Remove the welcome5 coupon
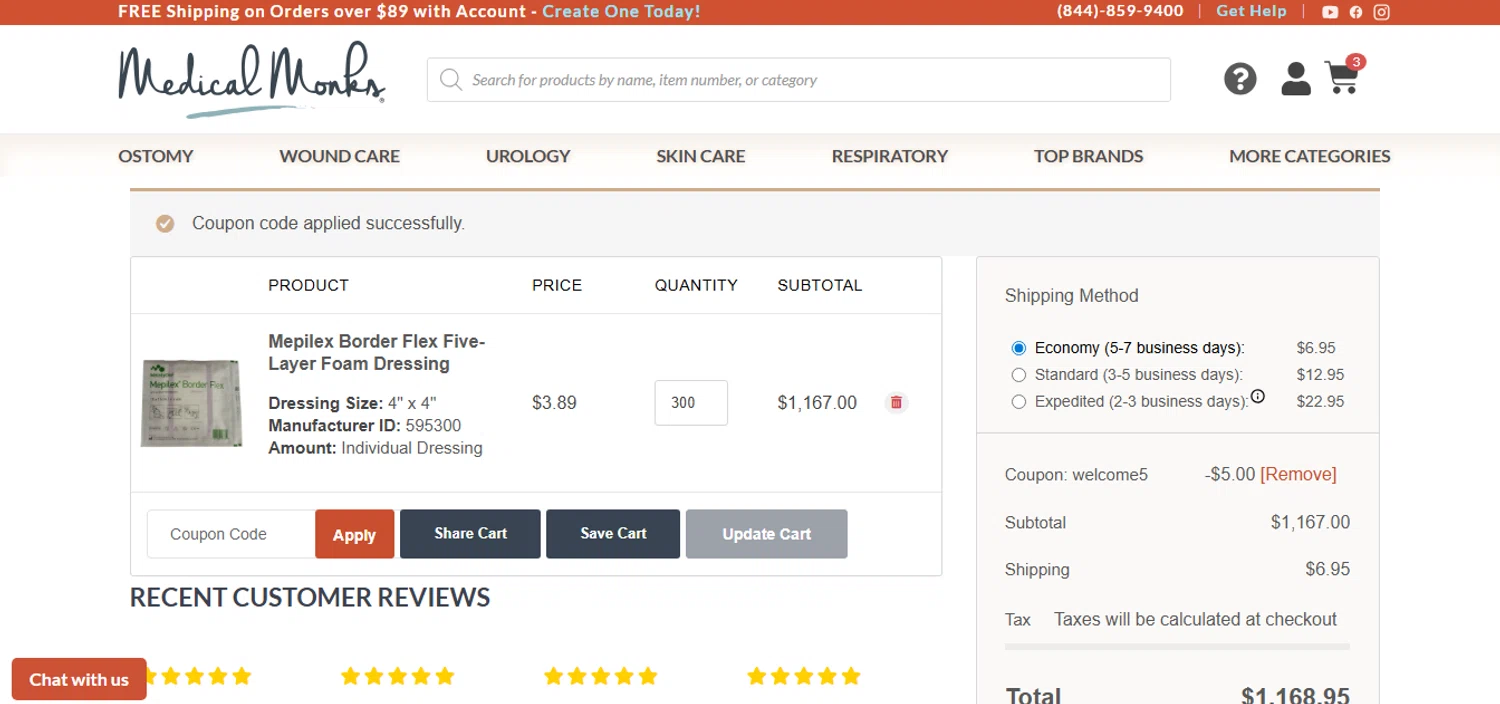This screenshot has width=1500, height=704. tap(1298, 475)
